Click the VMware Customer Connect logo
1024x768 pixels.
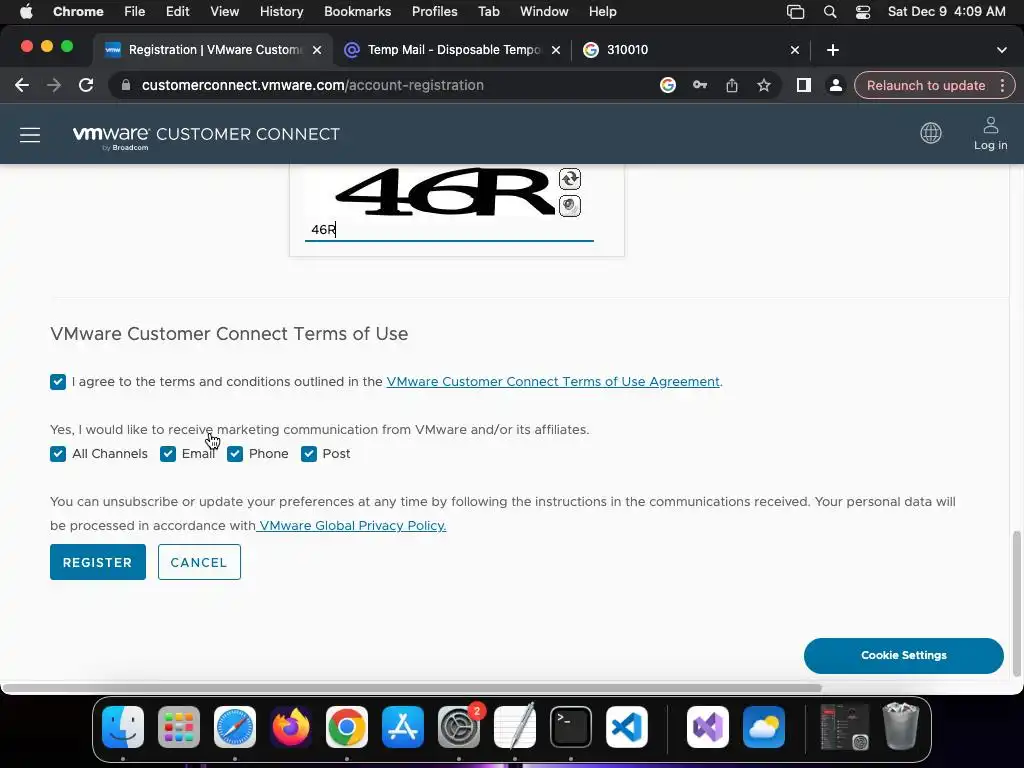[206, 135]
